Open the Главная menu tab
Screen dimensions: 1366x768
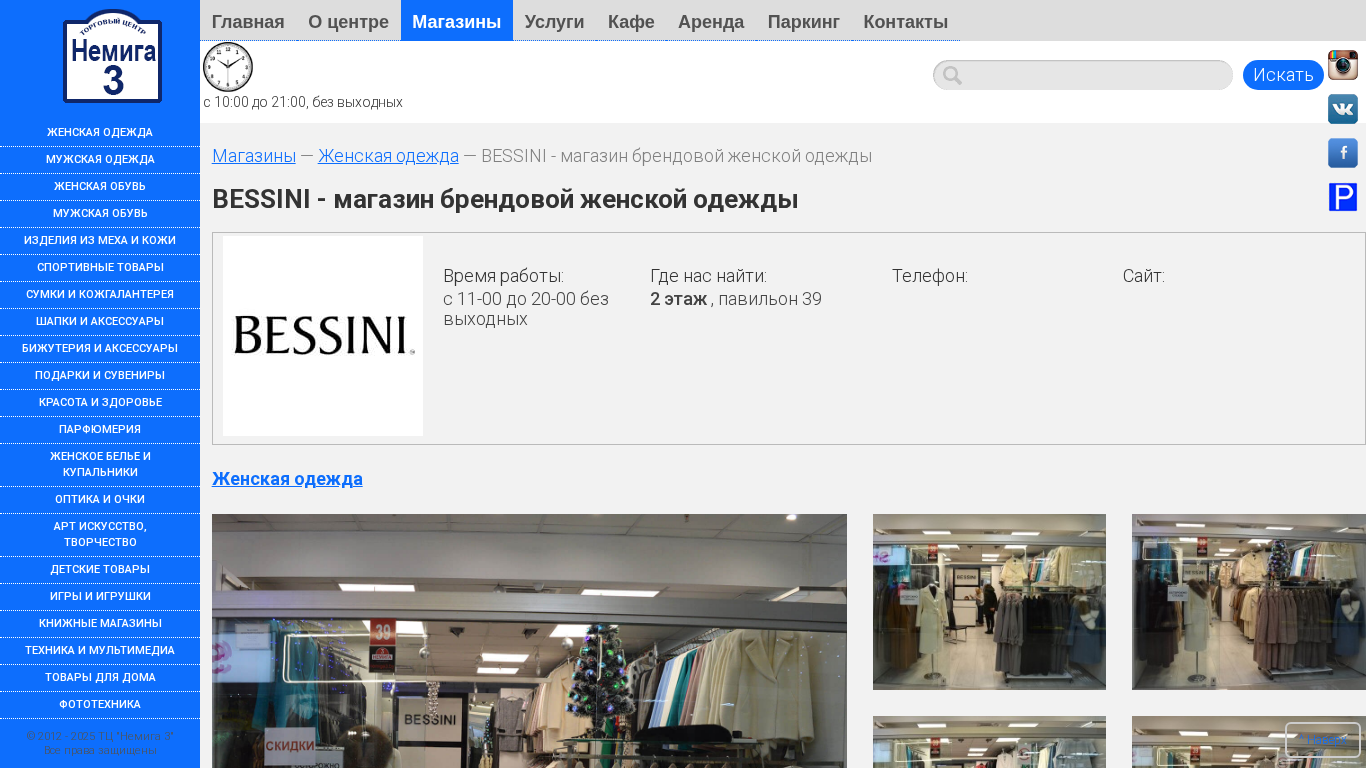click(248, 21)
